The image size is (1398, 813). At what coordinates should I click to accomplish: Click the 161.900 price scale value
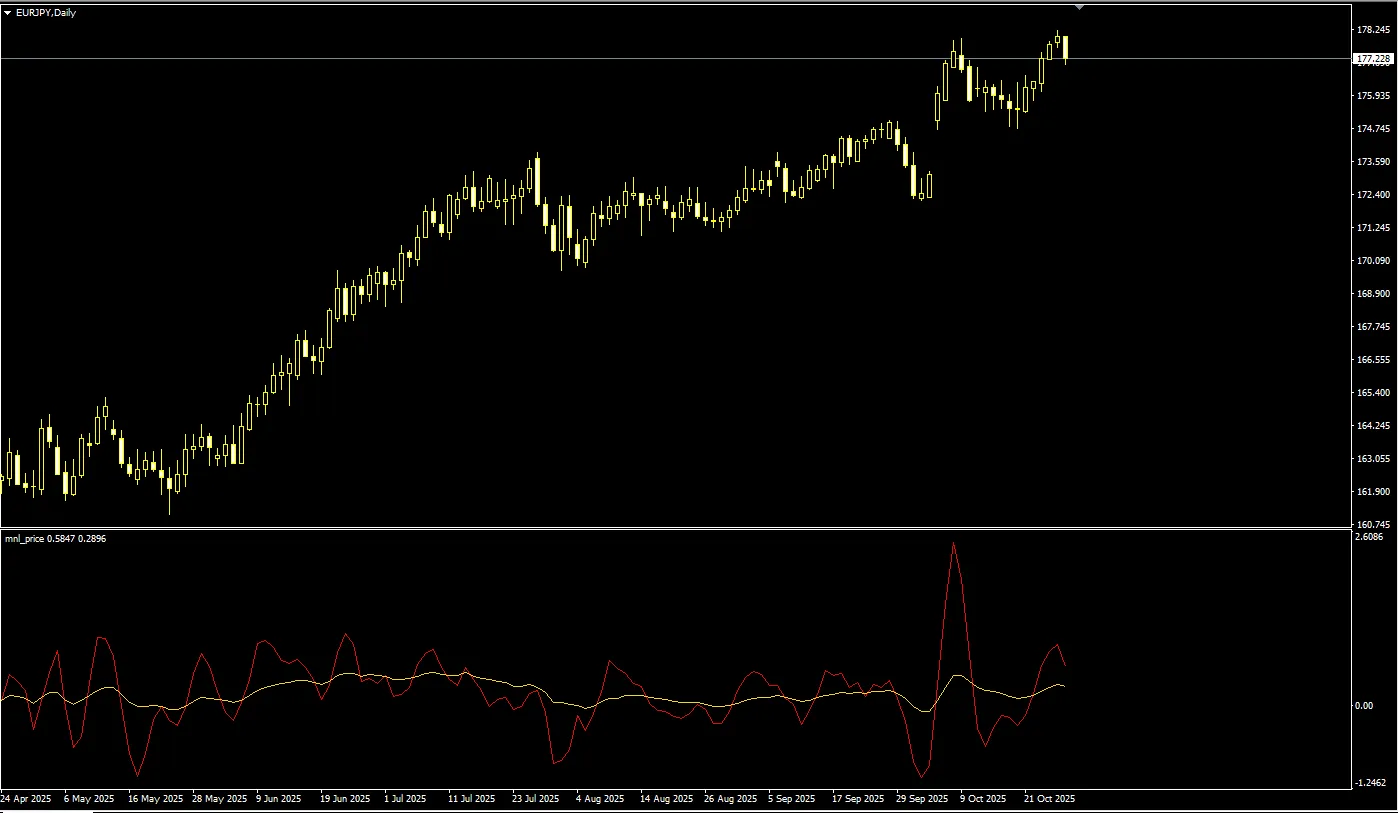pyautogui.click(x=1373, y=492)
